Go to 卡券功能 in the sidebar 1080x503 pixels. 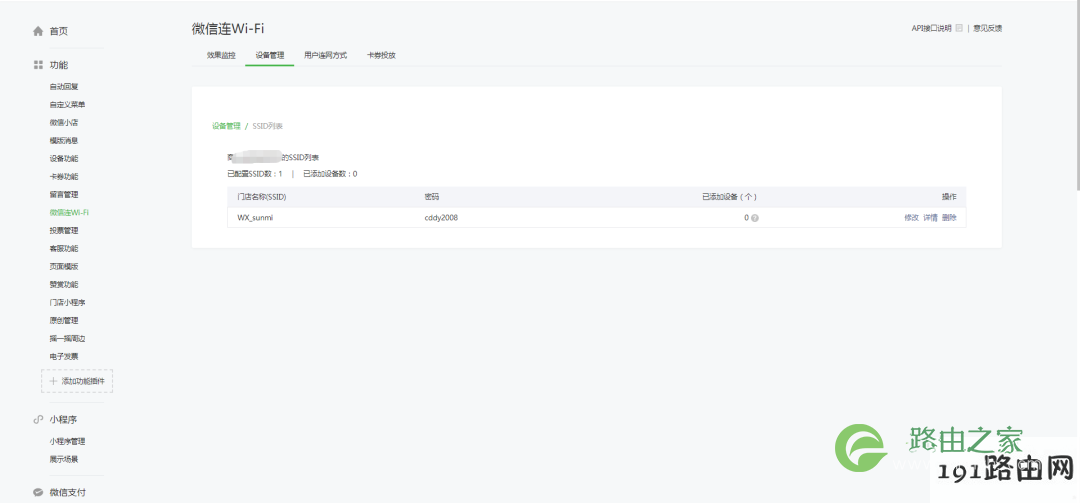(x=64, y=176)
